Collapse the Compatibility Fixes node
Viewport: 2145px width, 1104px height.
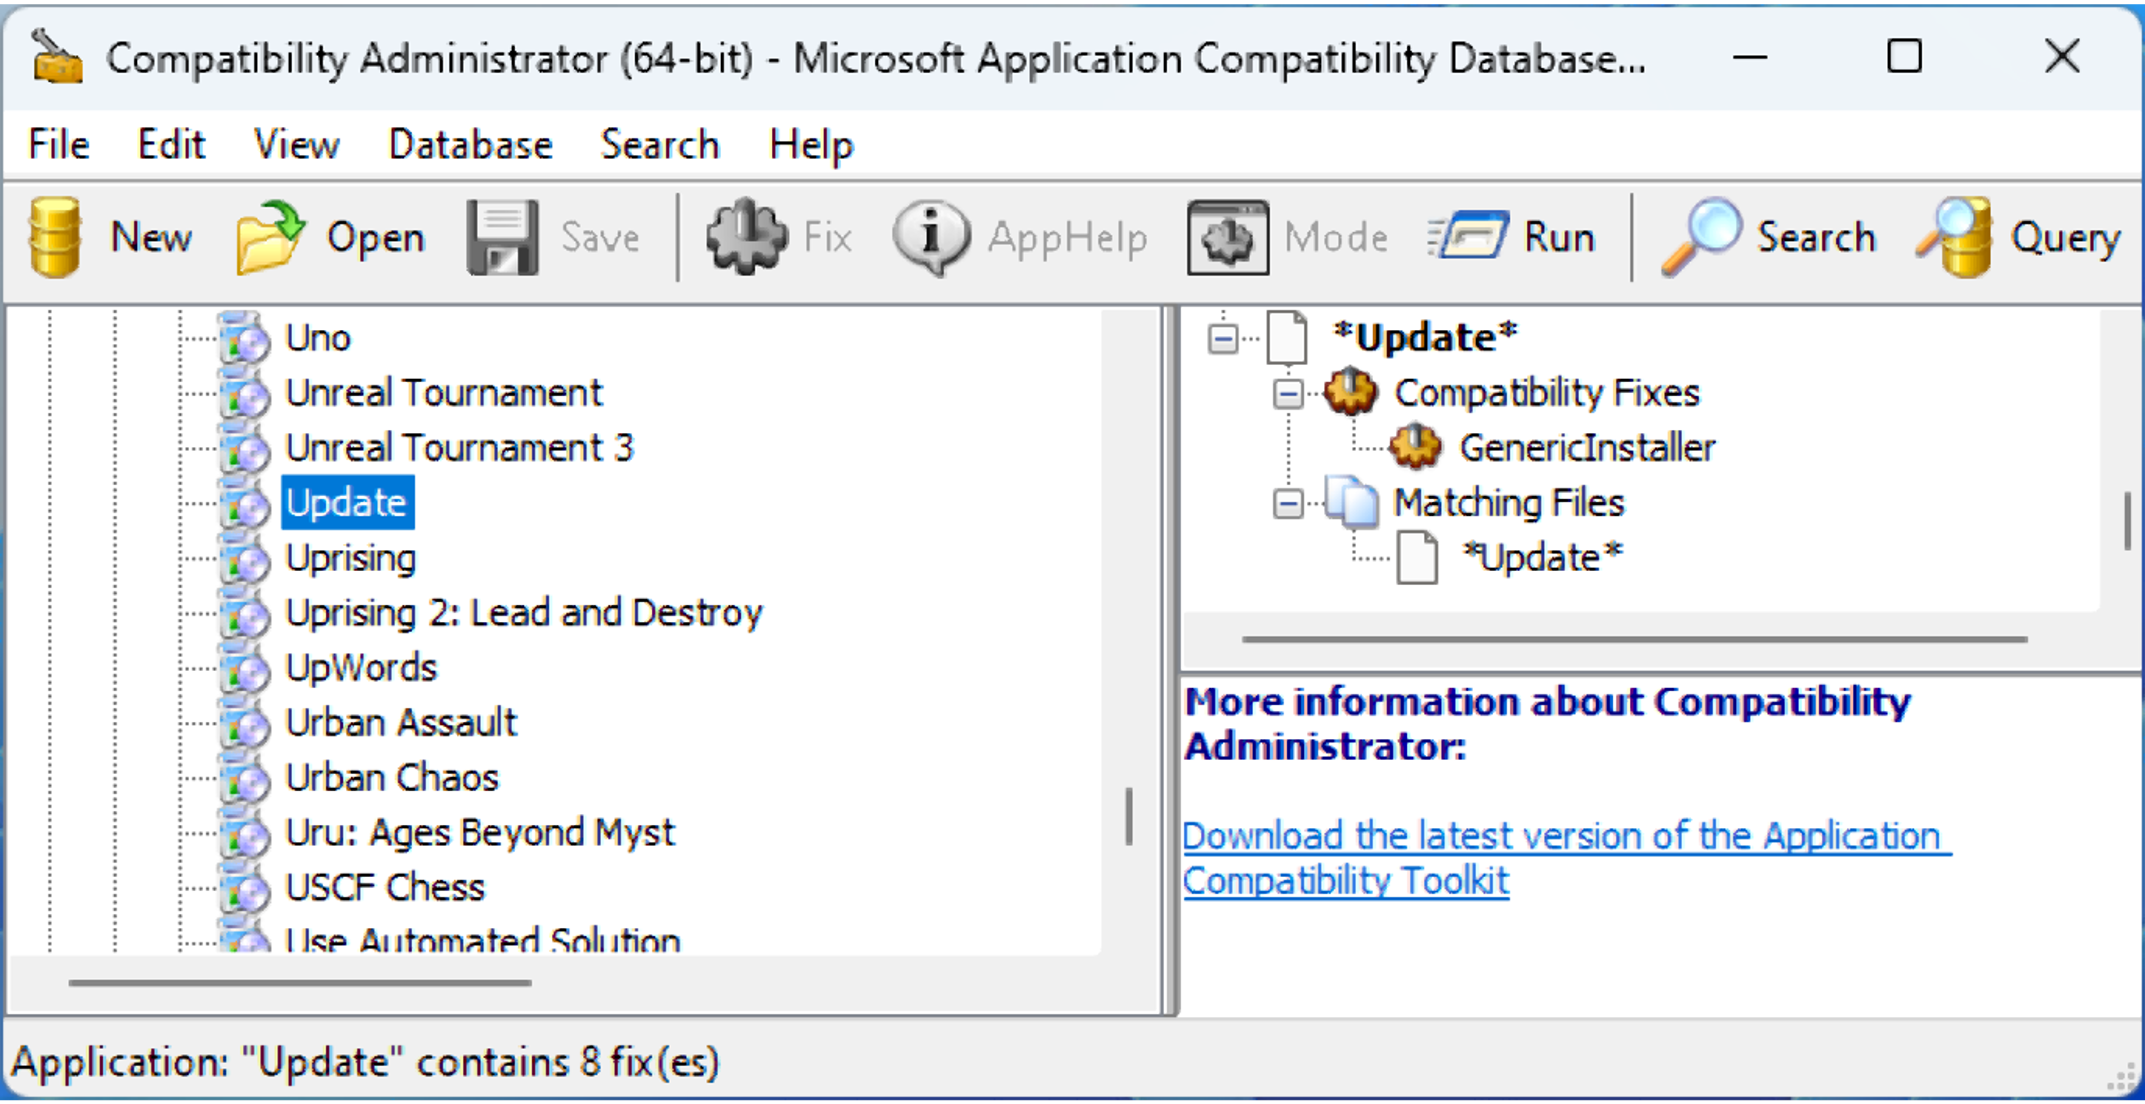[1288, 393]
